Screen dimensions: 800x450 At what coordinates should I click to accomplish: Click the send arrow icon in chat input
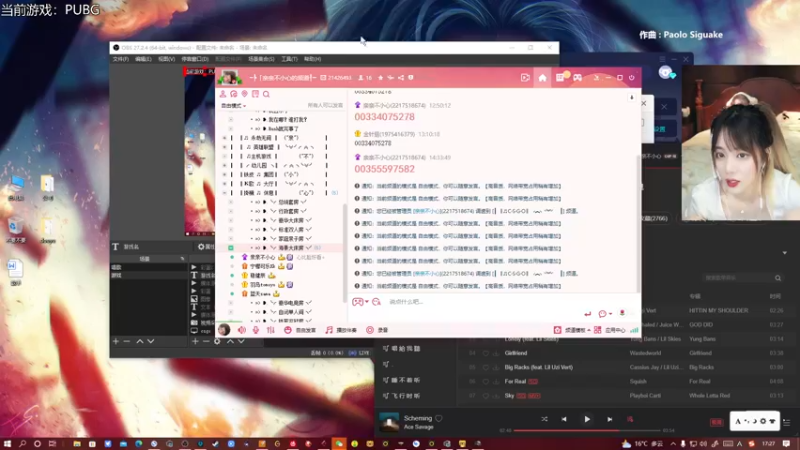(588, 314)
